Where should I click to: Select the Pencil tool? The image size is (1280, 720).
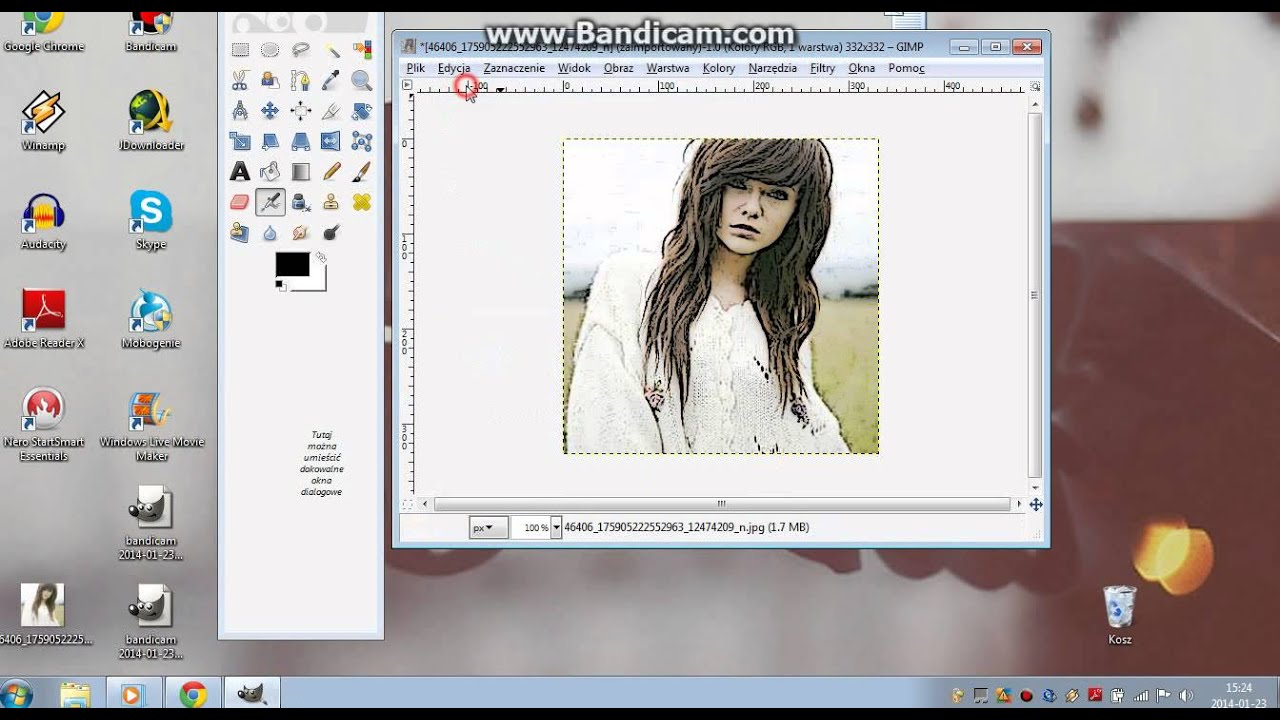[x=331, y=172]
